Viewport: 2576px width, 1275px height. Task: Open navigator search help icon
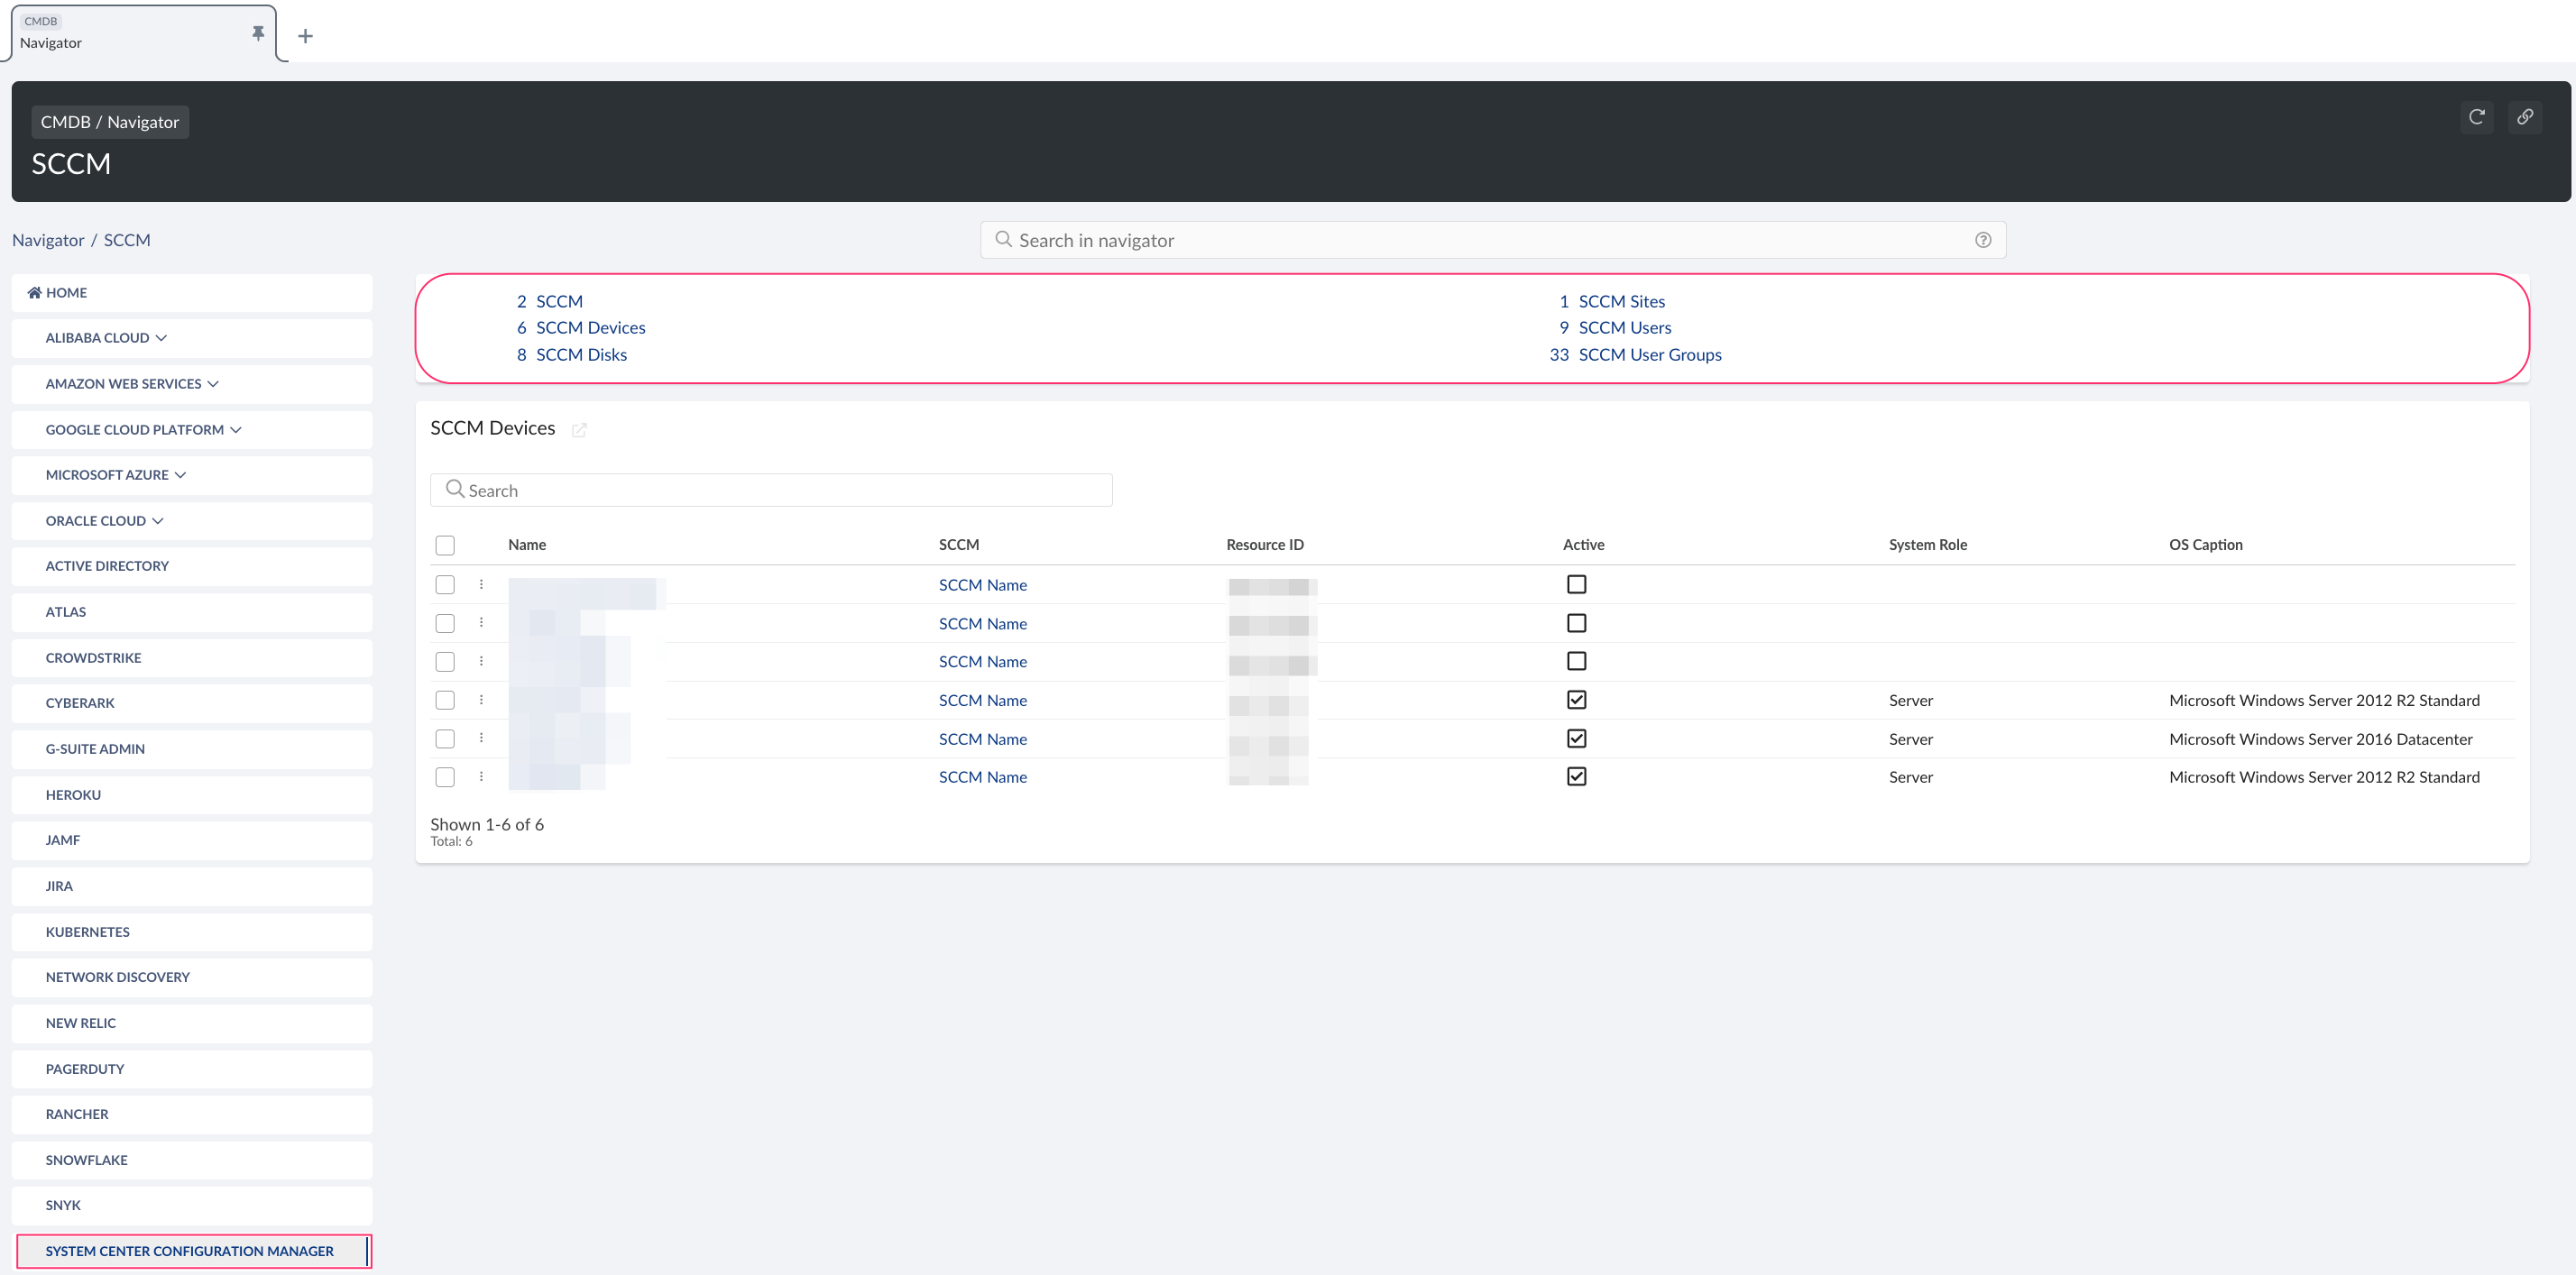click(x=1983, y=240)
